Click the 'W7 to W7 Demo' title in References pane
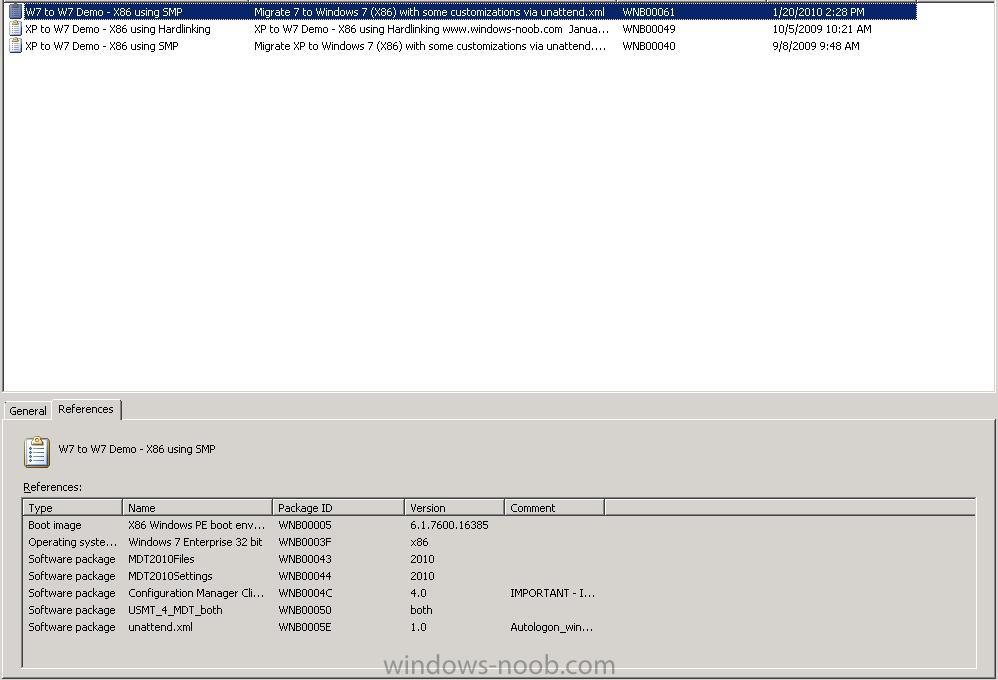Viewport: 998px width, 680px height. [x=137, y=449]
